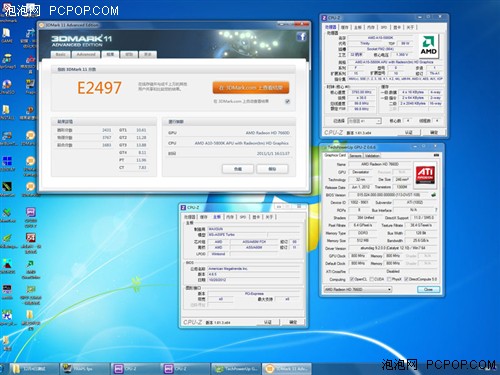Click the OK button in the CPU-Z processor window
The image size is (500, 375).
pos(433,132)
